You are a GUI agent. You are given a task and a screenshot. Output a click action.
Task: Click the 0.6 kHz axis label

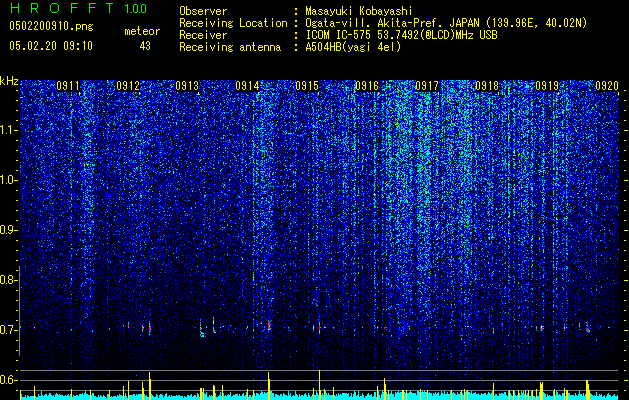click(x=8, y=380)
